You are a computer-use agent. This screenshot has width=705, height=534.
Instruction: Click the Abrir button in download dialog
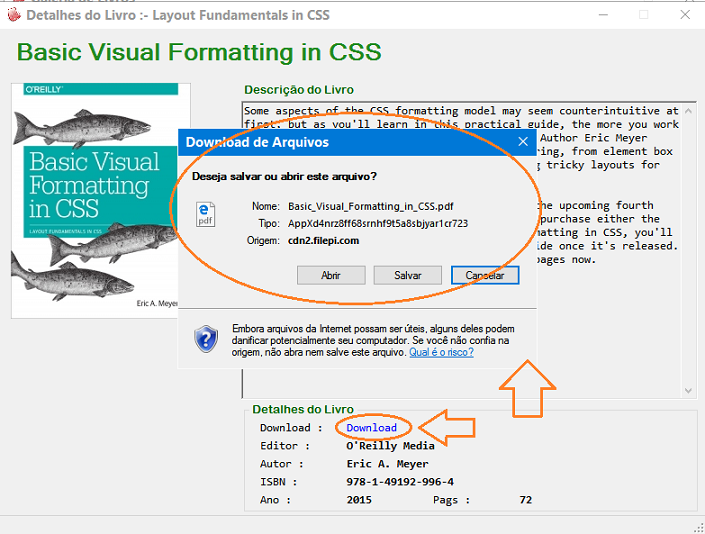click(x=331, y=275)
